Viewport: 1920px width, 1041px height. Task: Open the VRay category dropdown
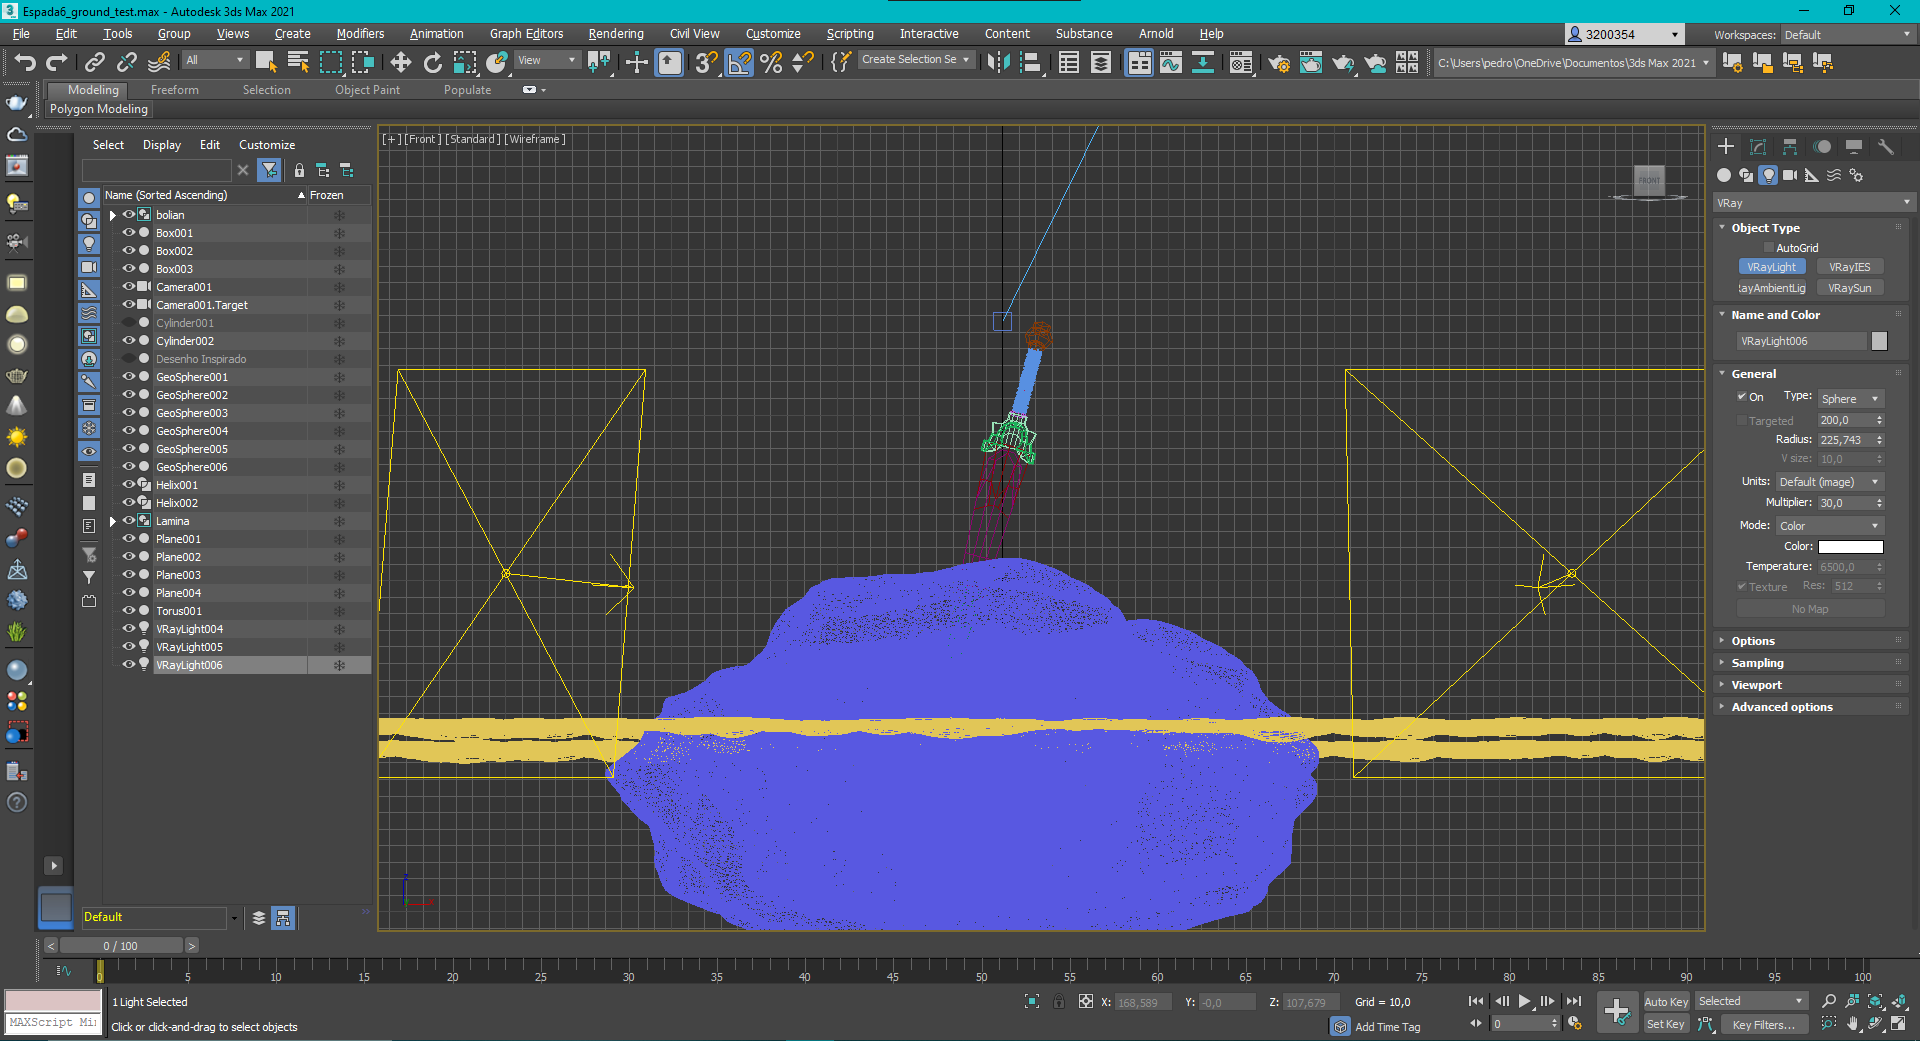1813,203
